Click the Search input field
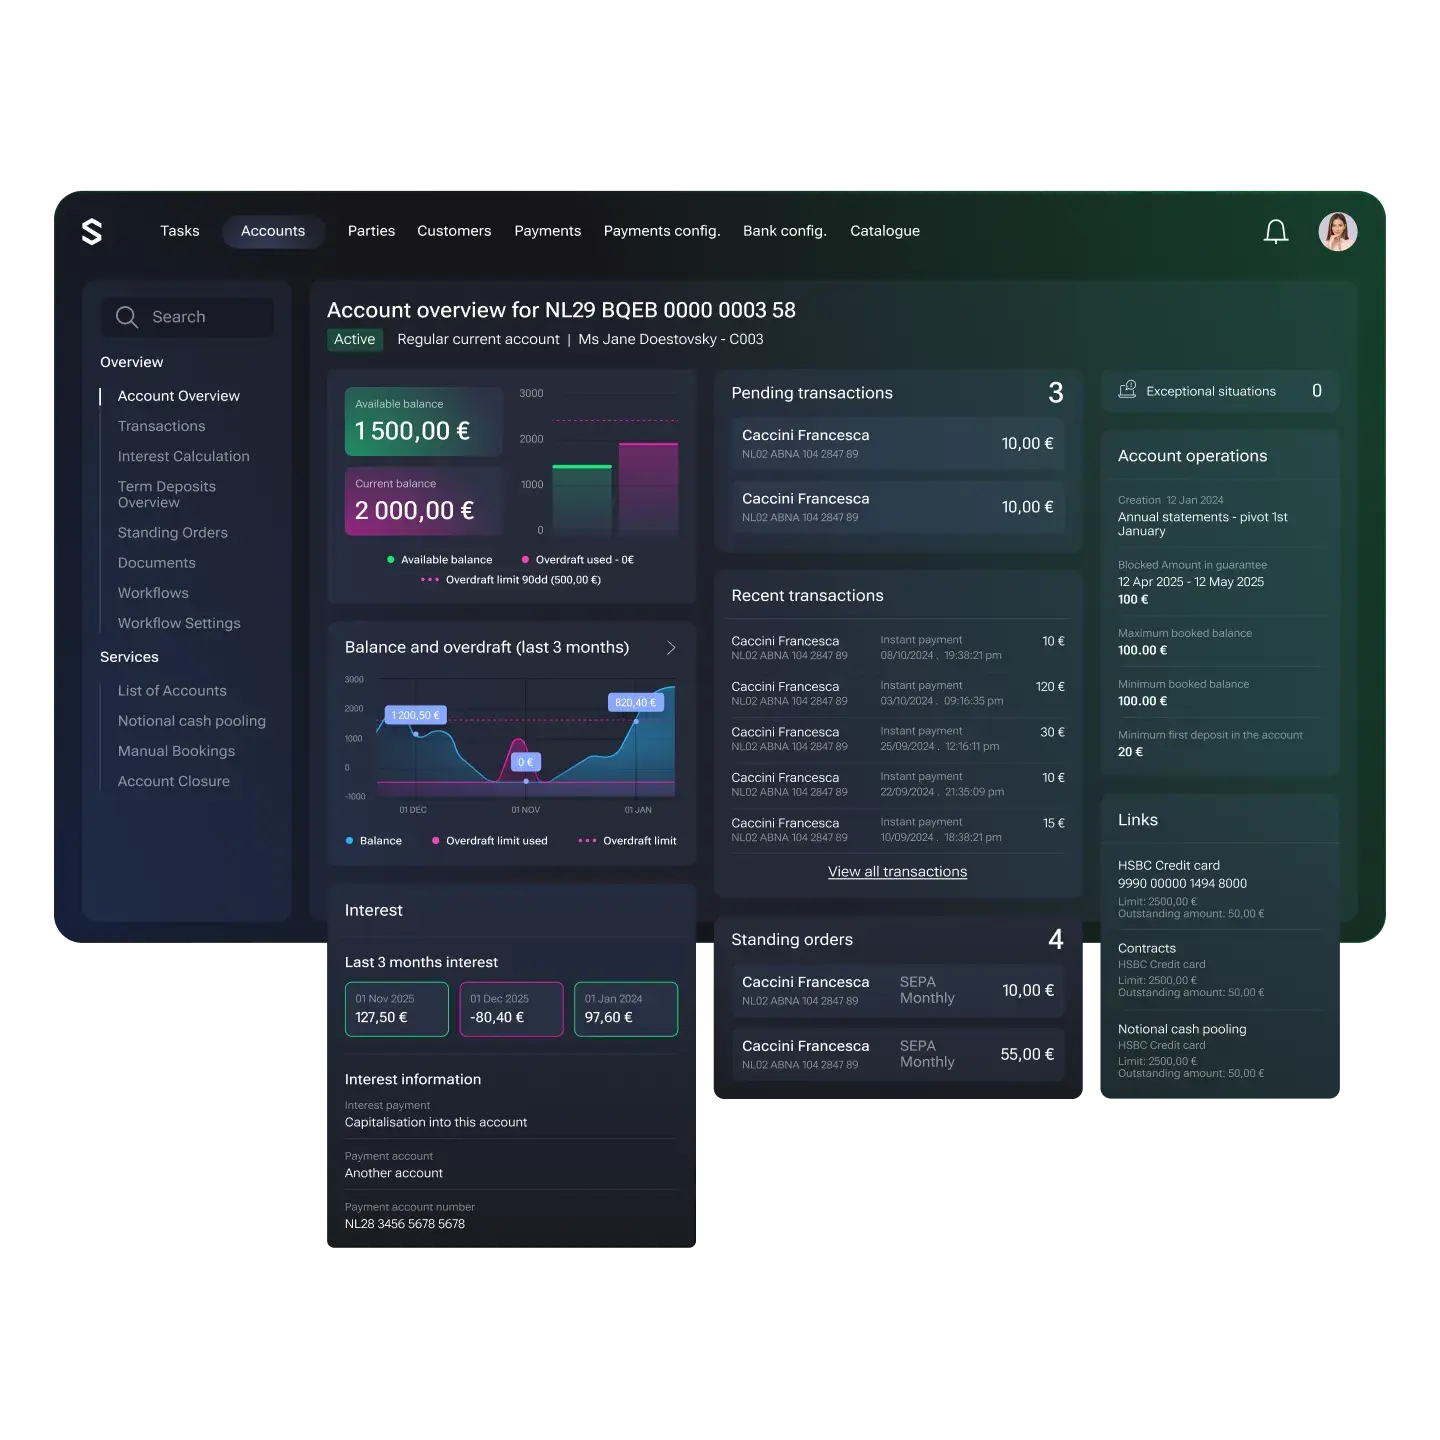1440x1440 pixels. coord(205,317)
